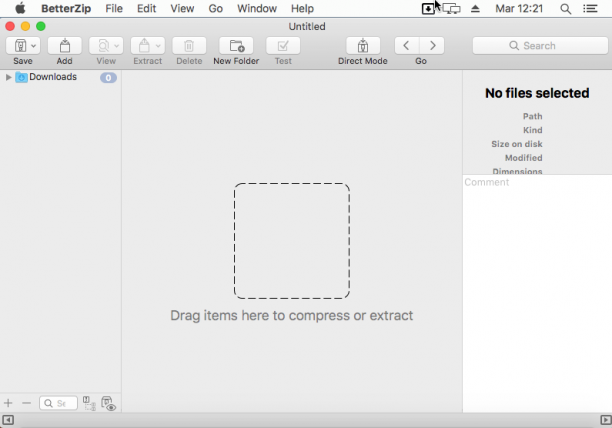Click the toolbar Search field

tap(540, 46)
